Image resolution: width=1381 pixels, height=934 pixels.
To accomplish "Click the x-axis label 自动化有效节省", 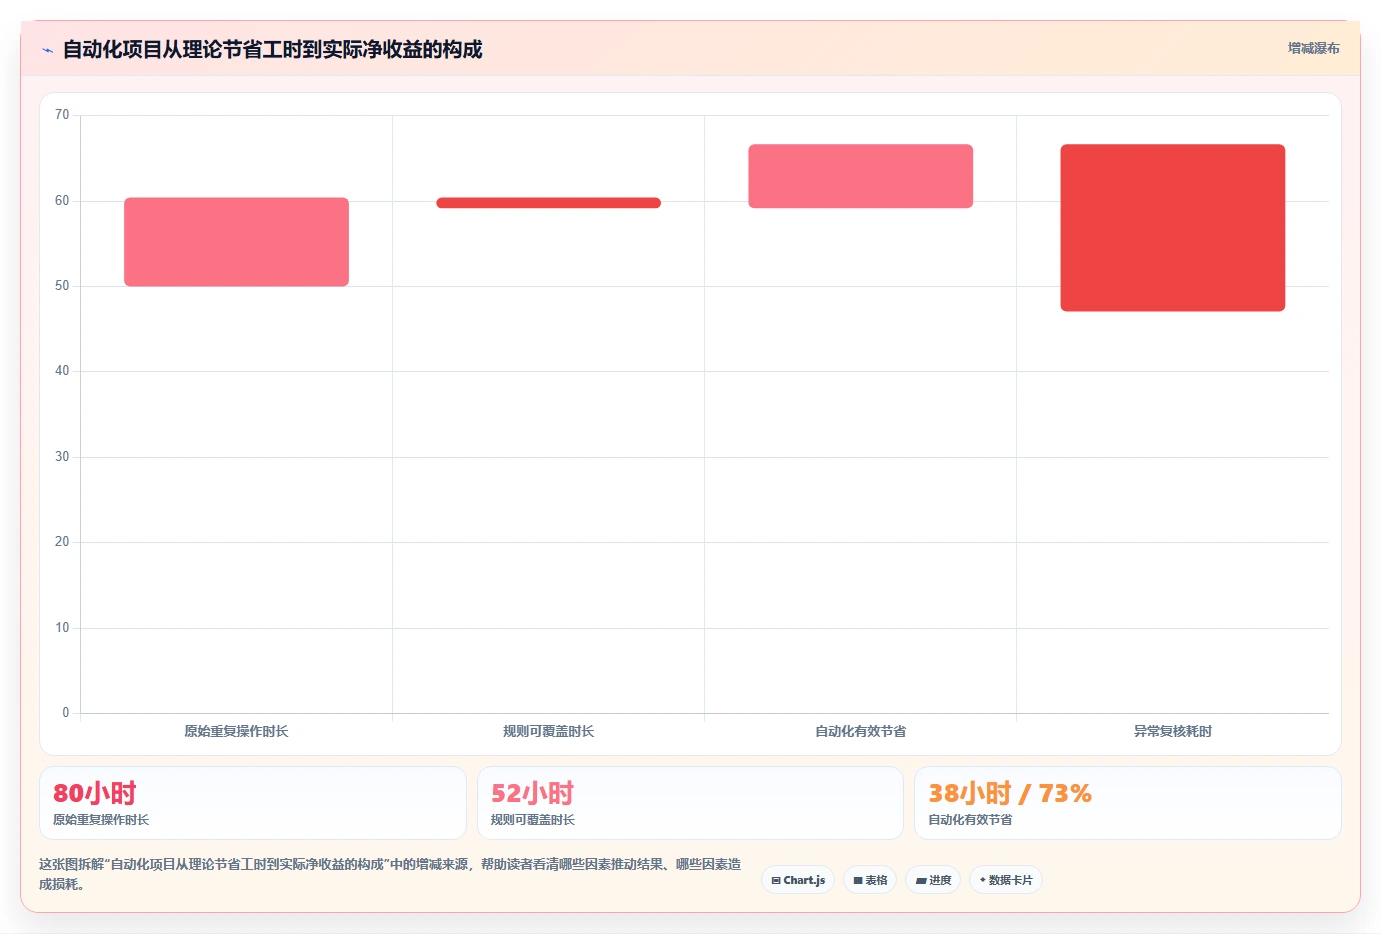I will coord(860,732).
